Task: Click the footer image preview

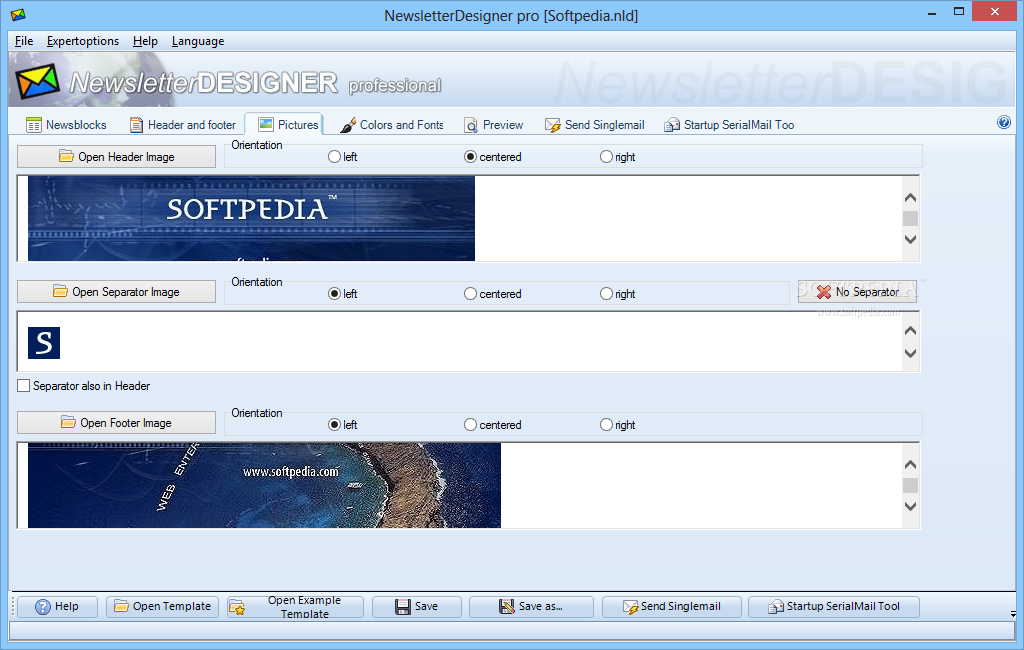Action: click(264, 485)
